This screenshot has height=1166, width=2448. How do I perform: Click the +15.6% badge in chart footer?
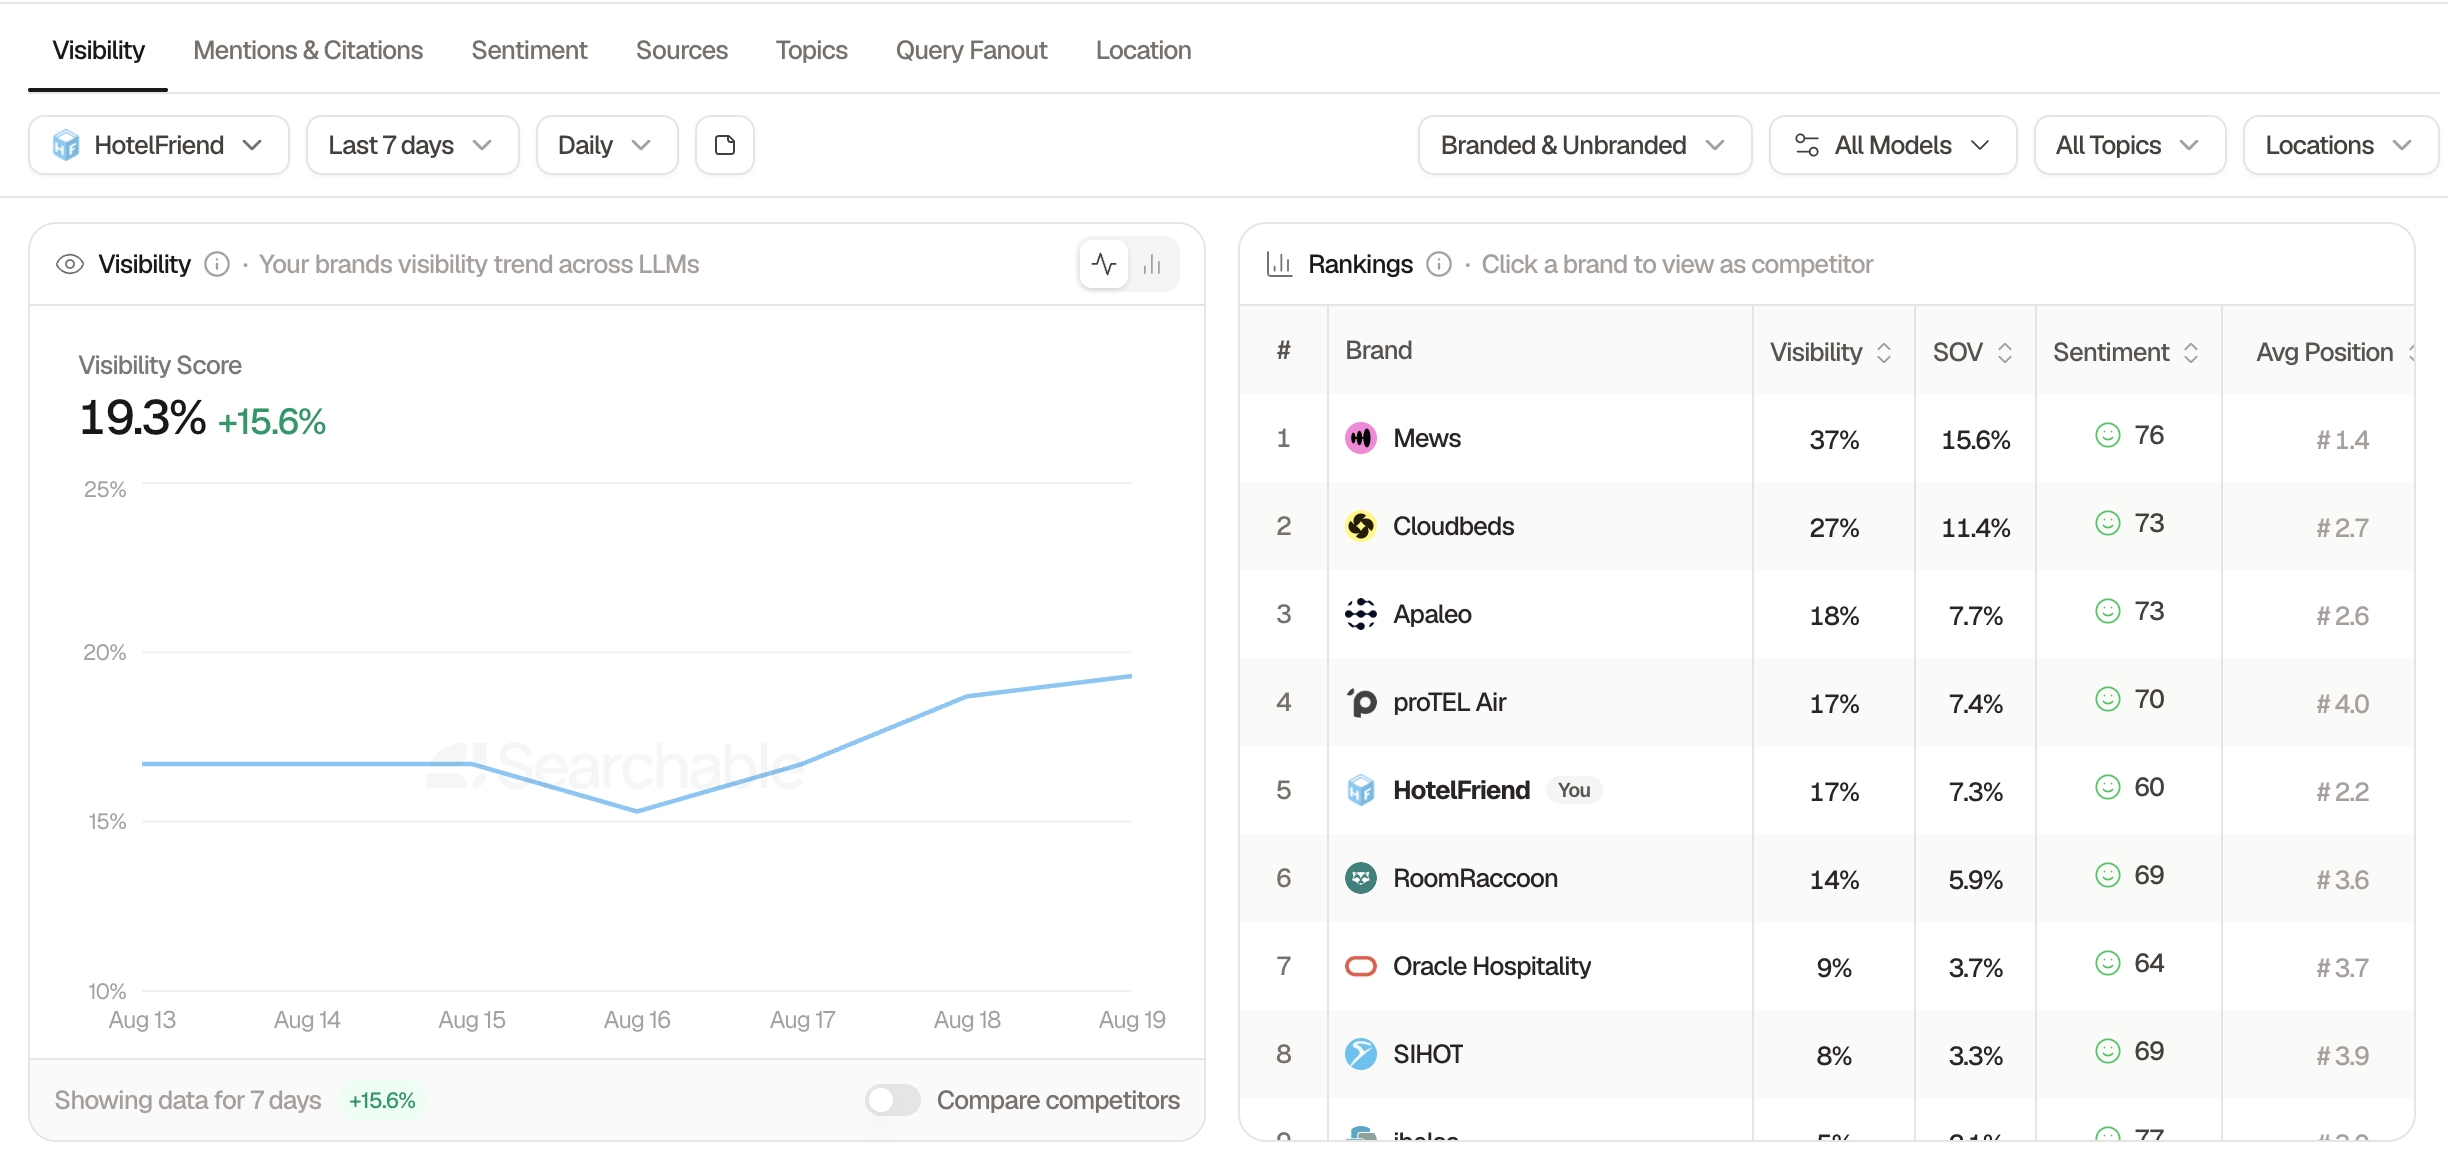pos(382,1100)
